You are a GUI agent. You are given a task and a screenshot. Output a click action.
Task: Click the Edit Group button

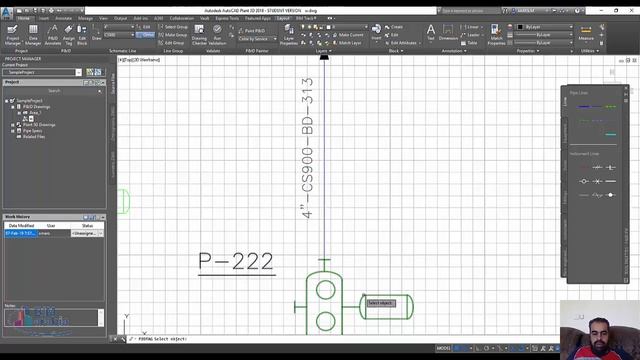point(171,43)
